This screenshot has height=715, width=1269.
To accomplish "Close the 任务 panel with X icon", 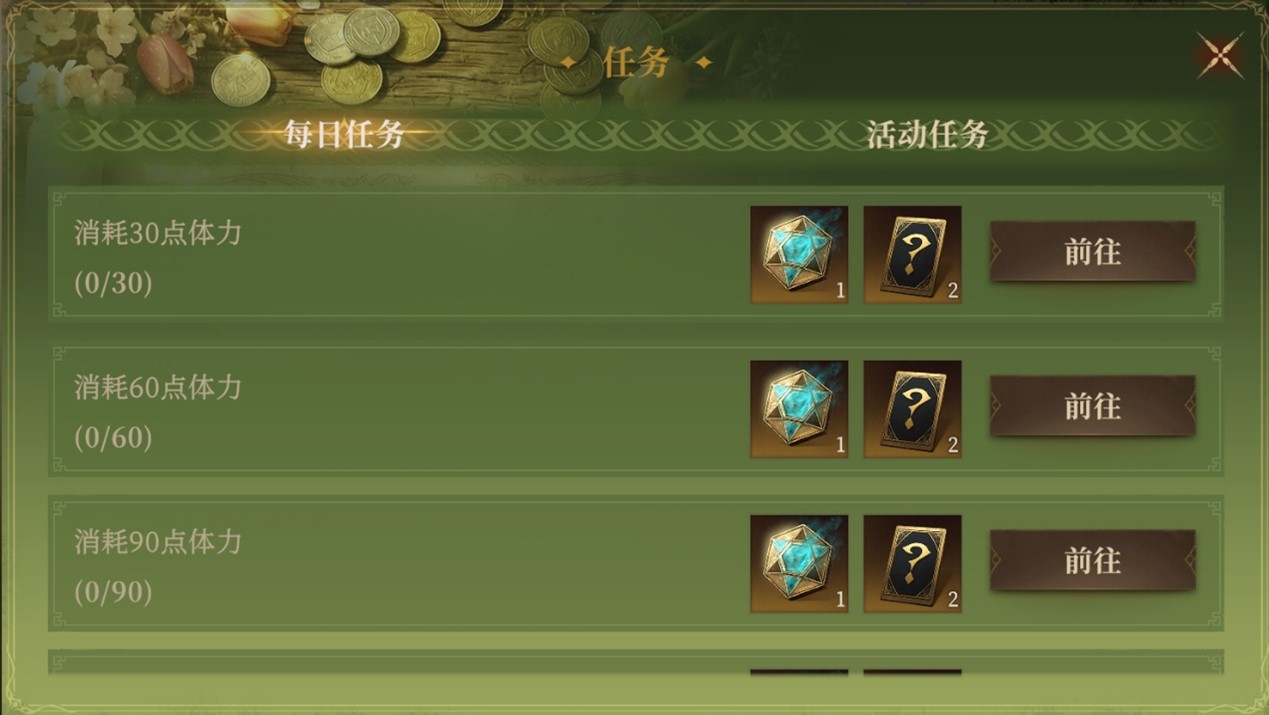I will pos(1220,55).
